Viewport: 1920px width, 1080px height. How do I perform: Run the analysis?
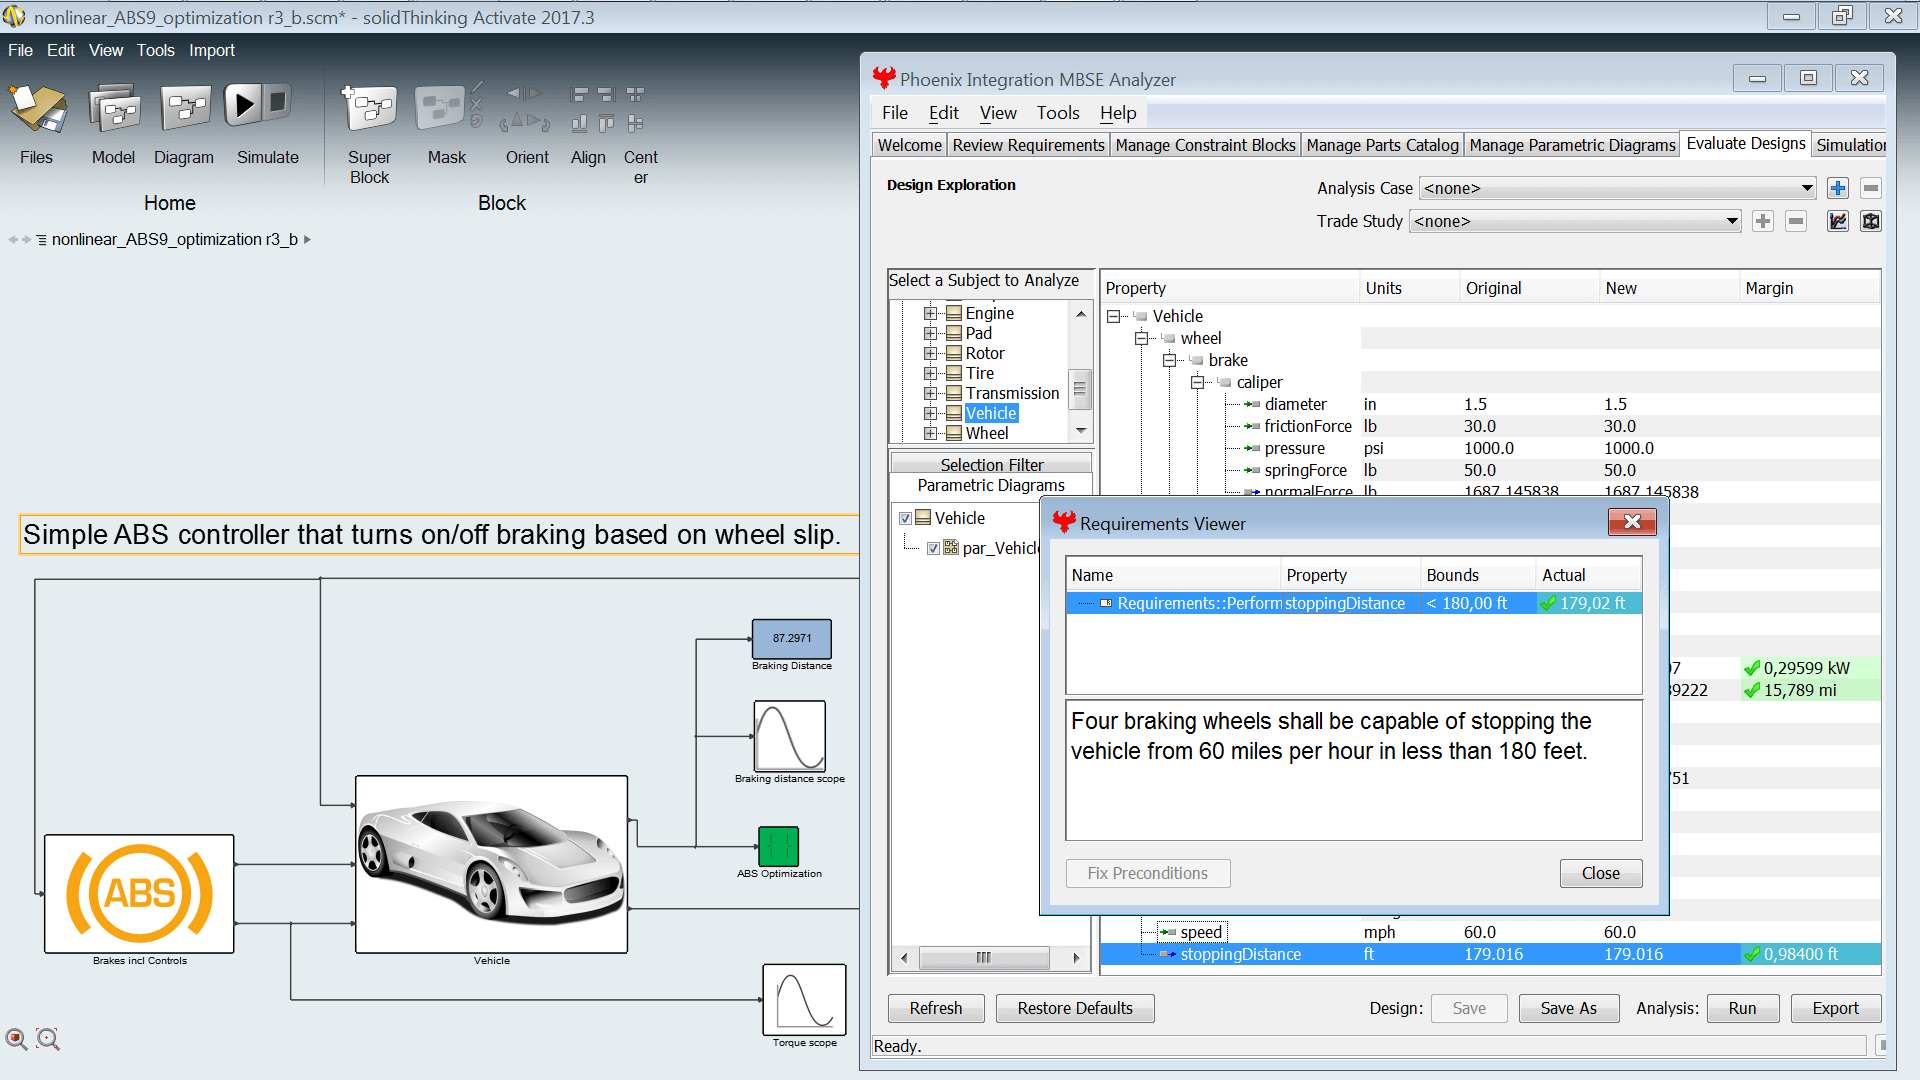(x=1742, y=1008)
